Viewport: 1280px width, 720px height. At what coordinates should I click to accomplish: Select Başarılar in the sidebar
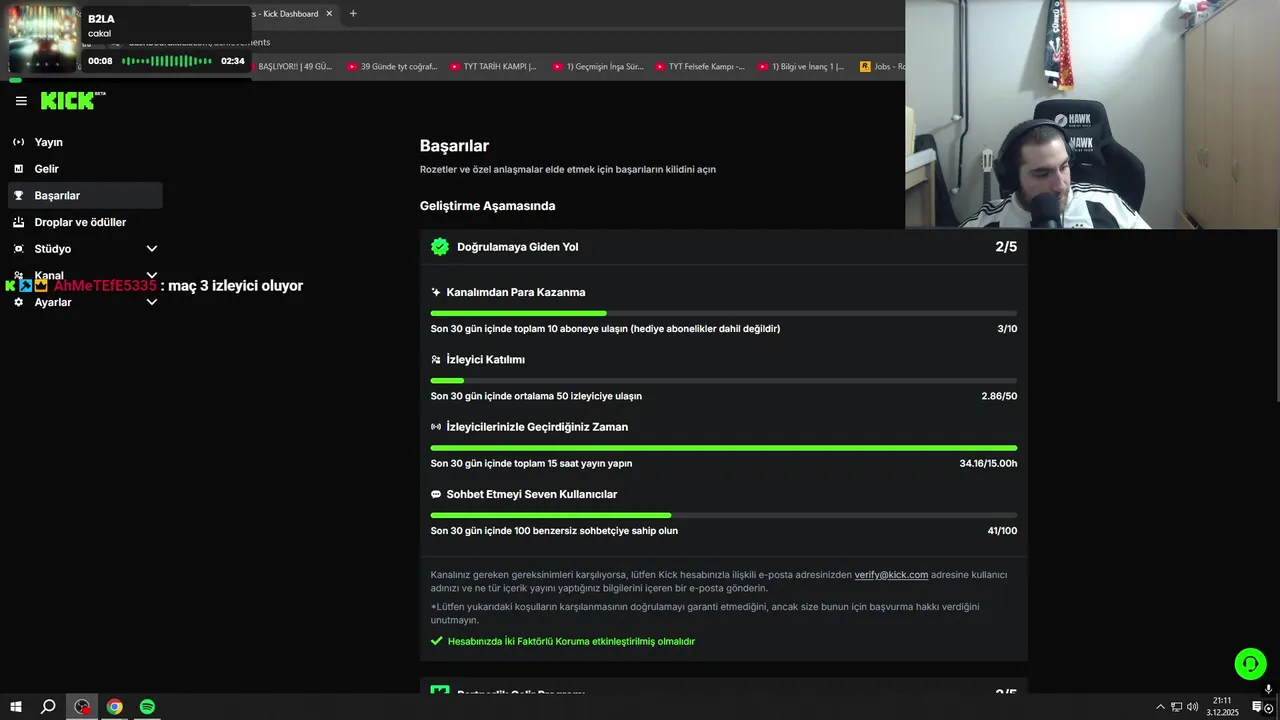pyautogui.click(x=85, y=196)
